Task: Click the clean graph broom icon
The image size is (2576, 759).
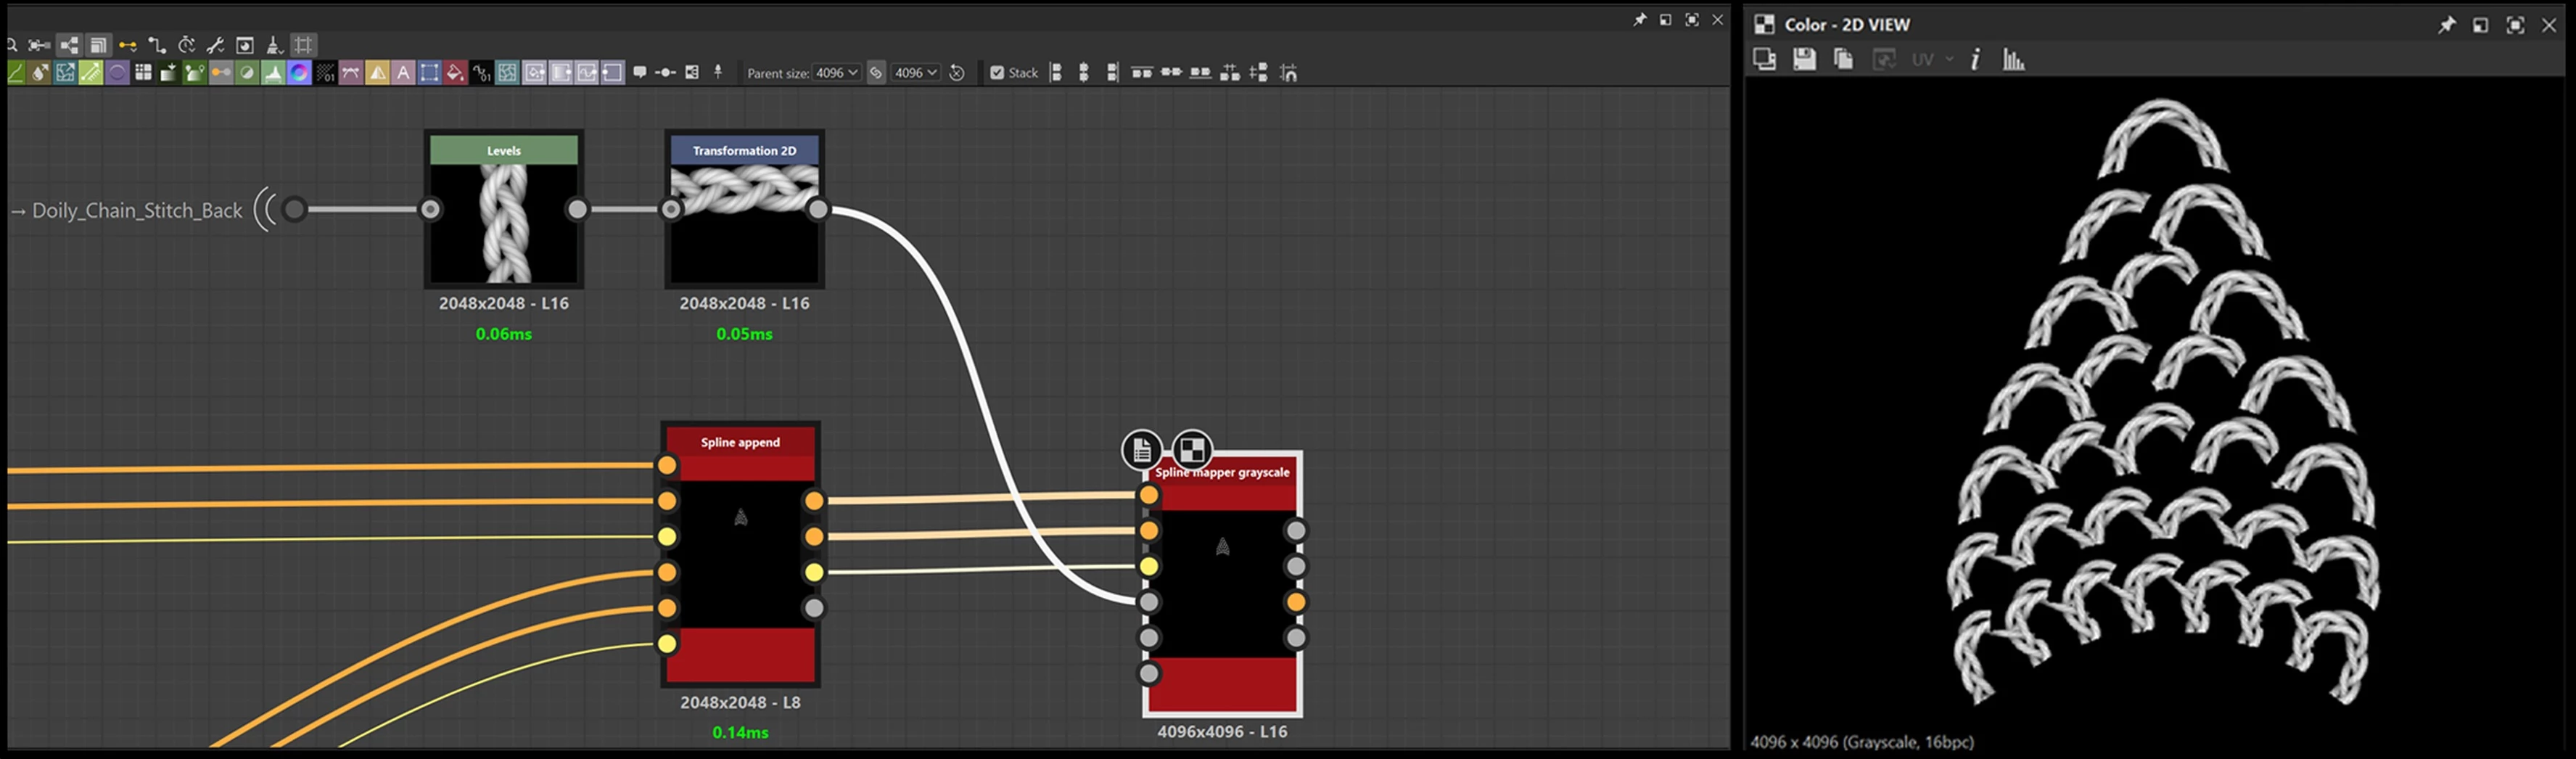Action: pos(274,45)
